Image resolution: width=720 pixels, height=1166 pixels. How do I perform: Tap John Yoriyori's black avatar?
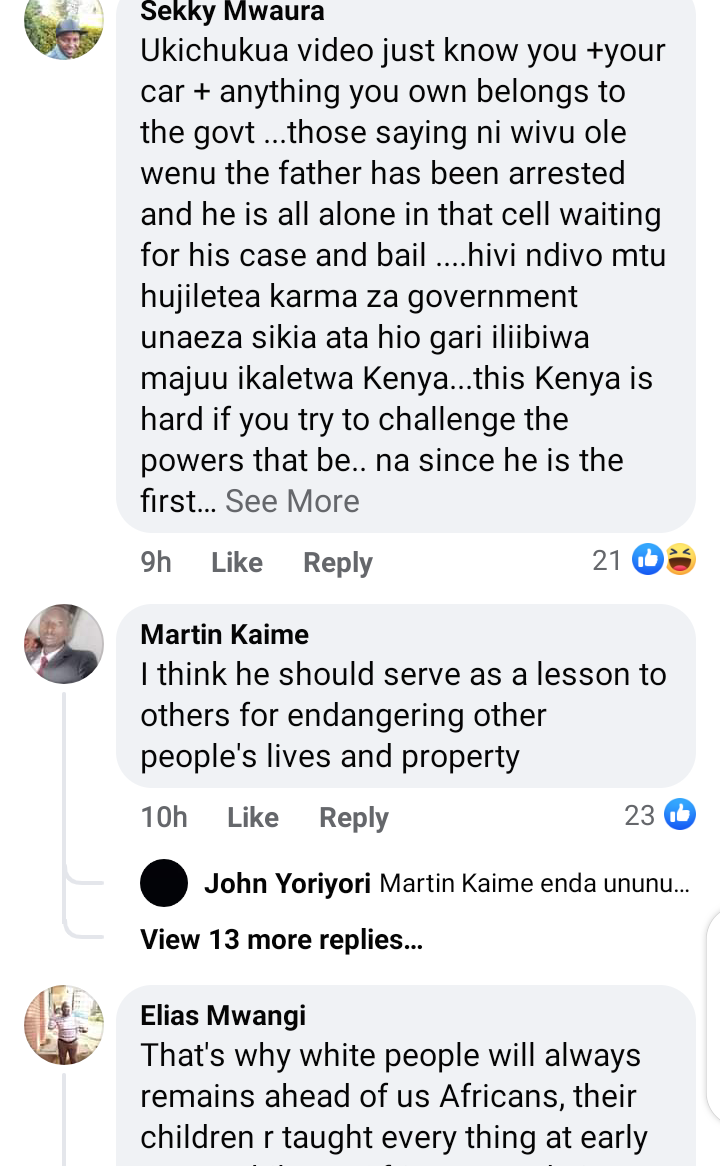(x=164, y=883)
